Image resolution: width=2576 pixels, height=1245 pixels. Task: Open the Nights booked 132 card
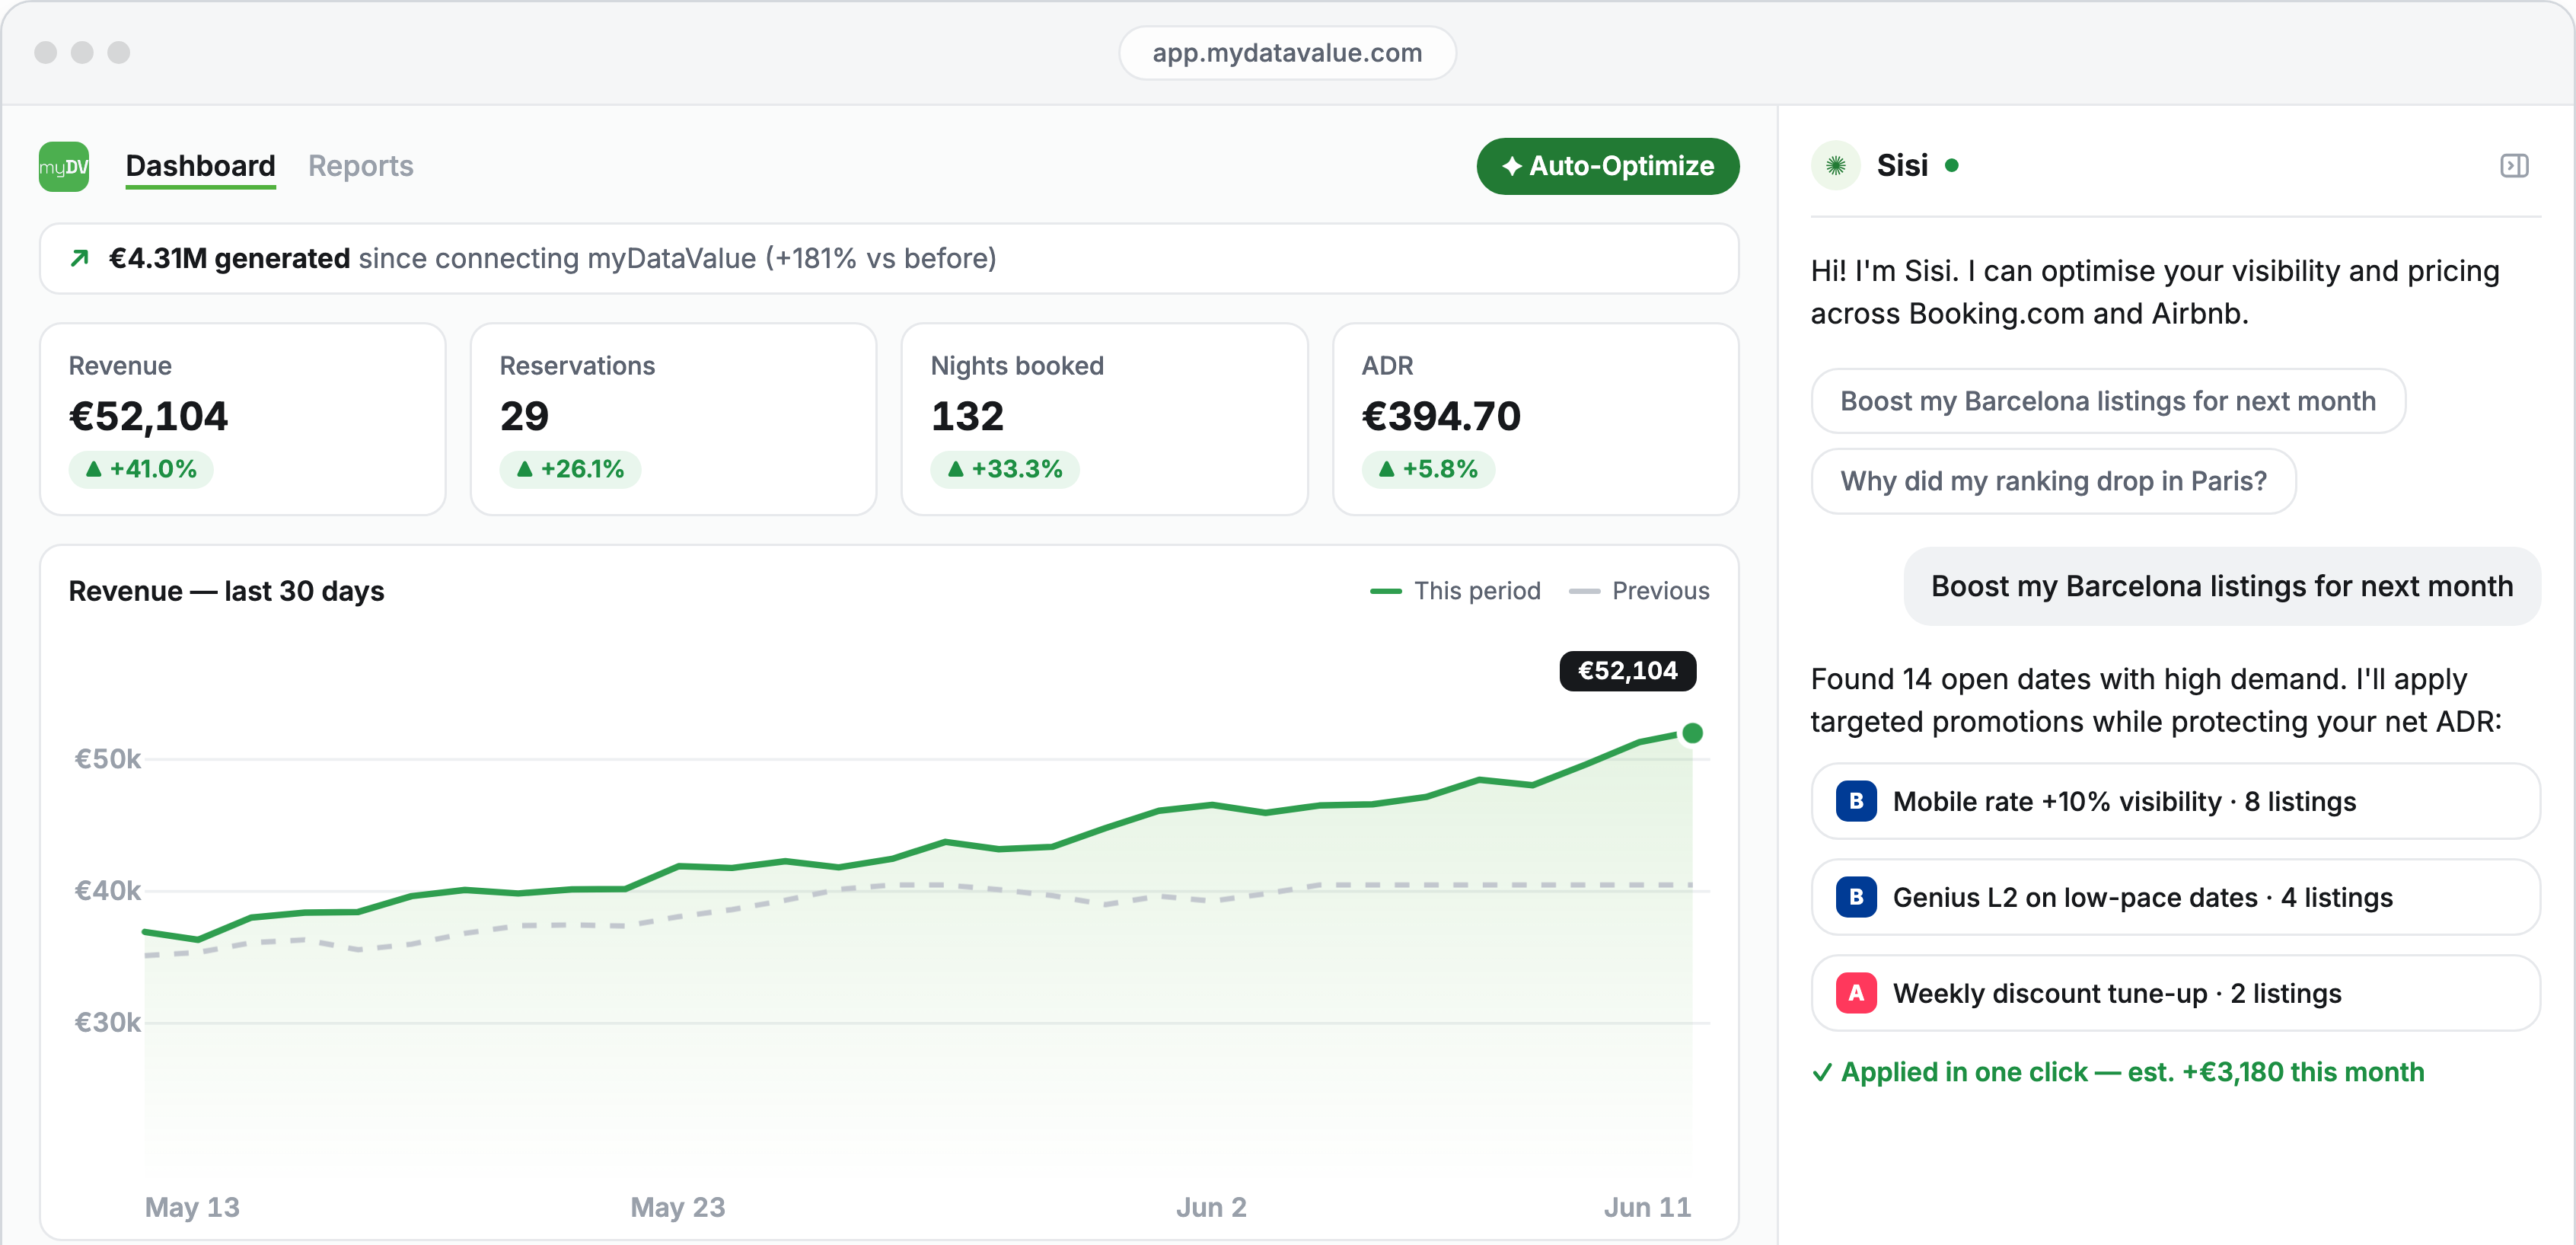(x=1104, y=419)
